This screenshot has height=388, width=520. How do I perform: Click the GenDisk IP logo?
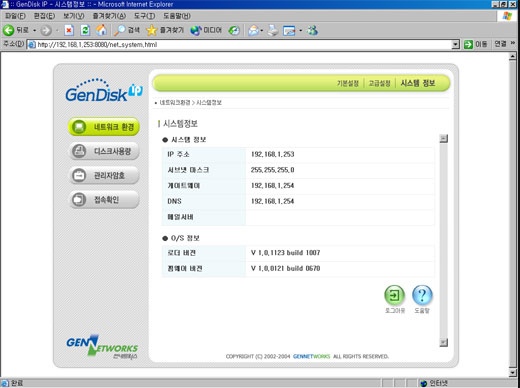pos(104,91)
